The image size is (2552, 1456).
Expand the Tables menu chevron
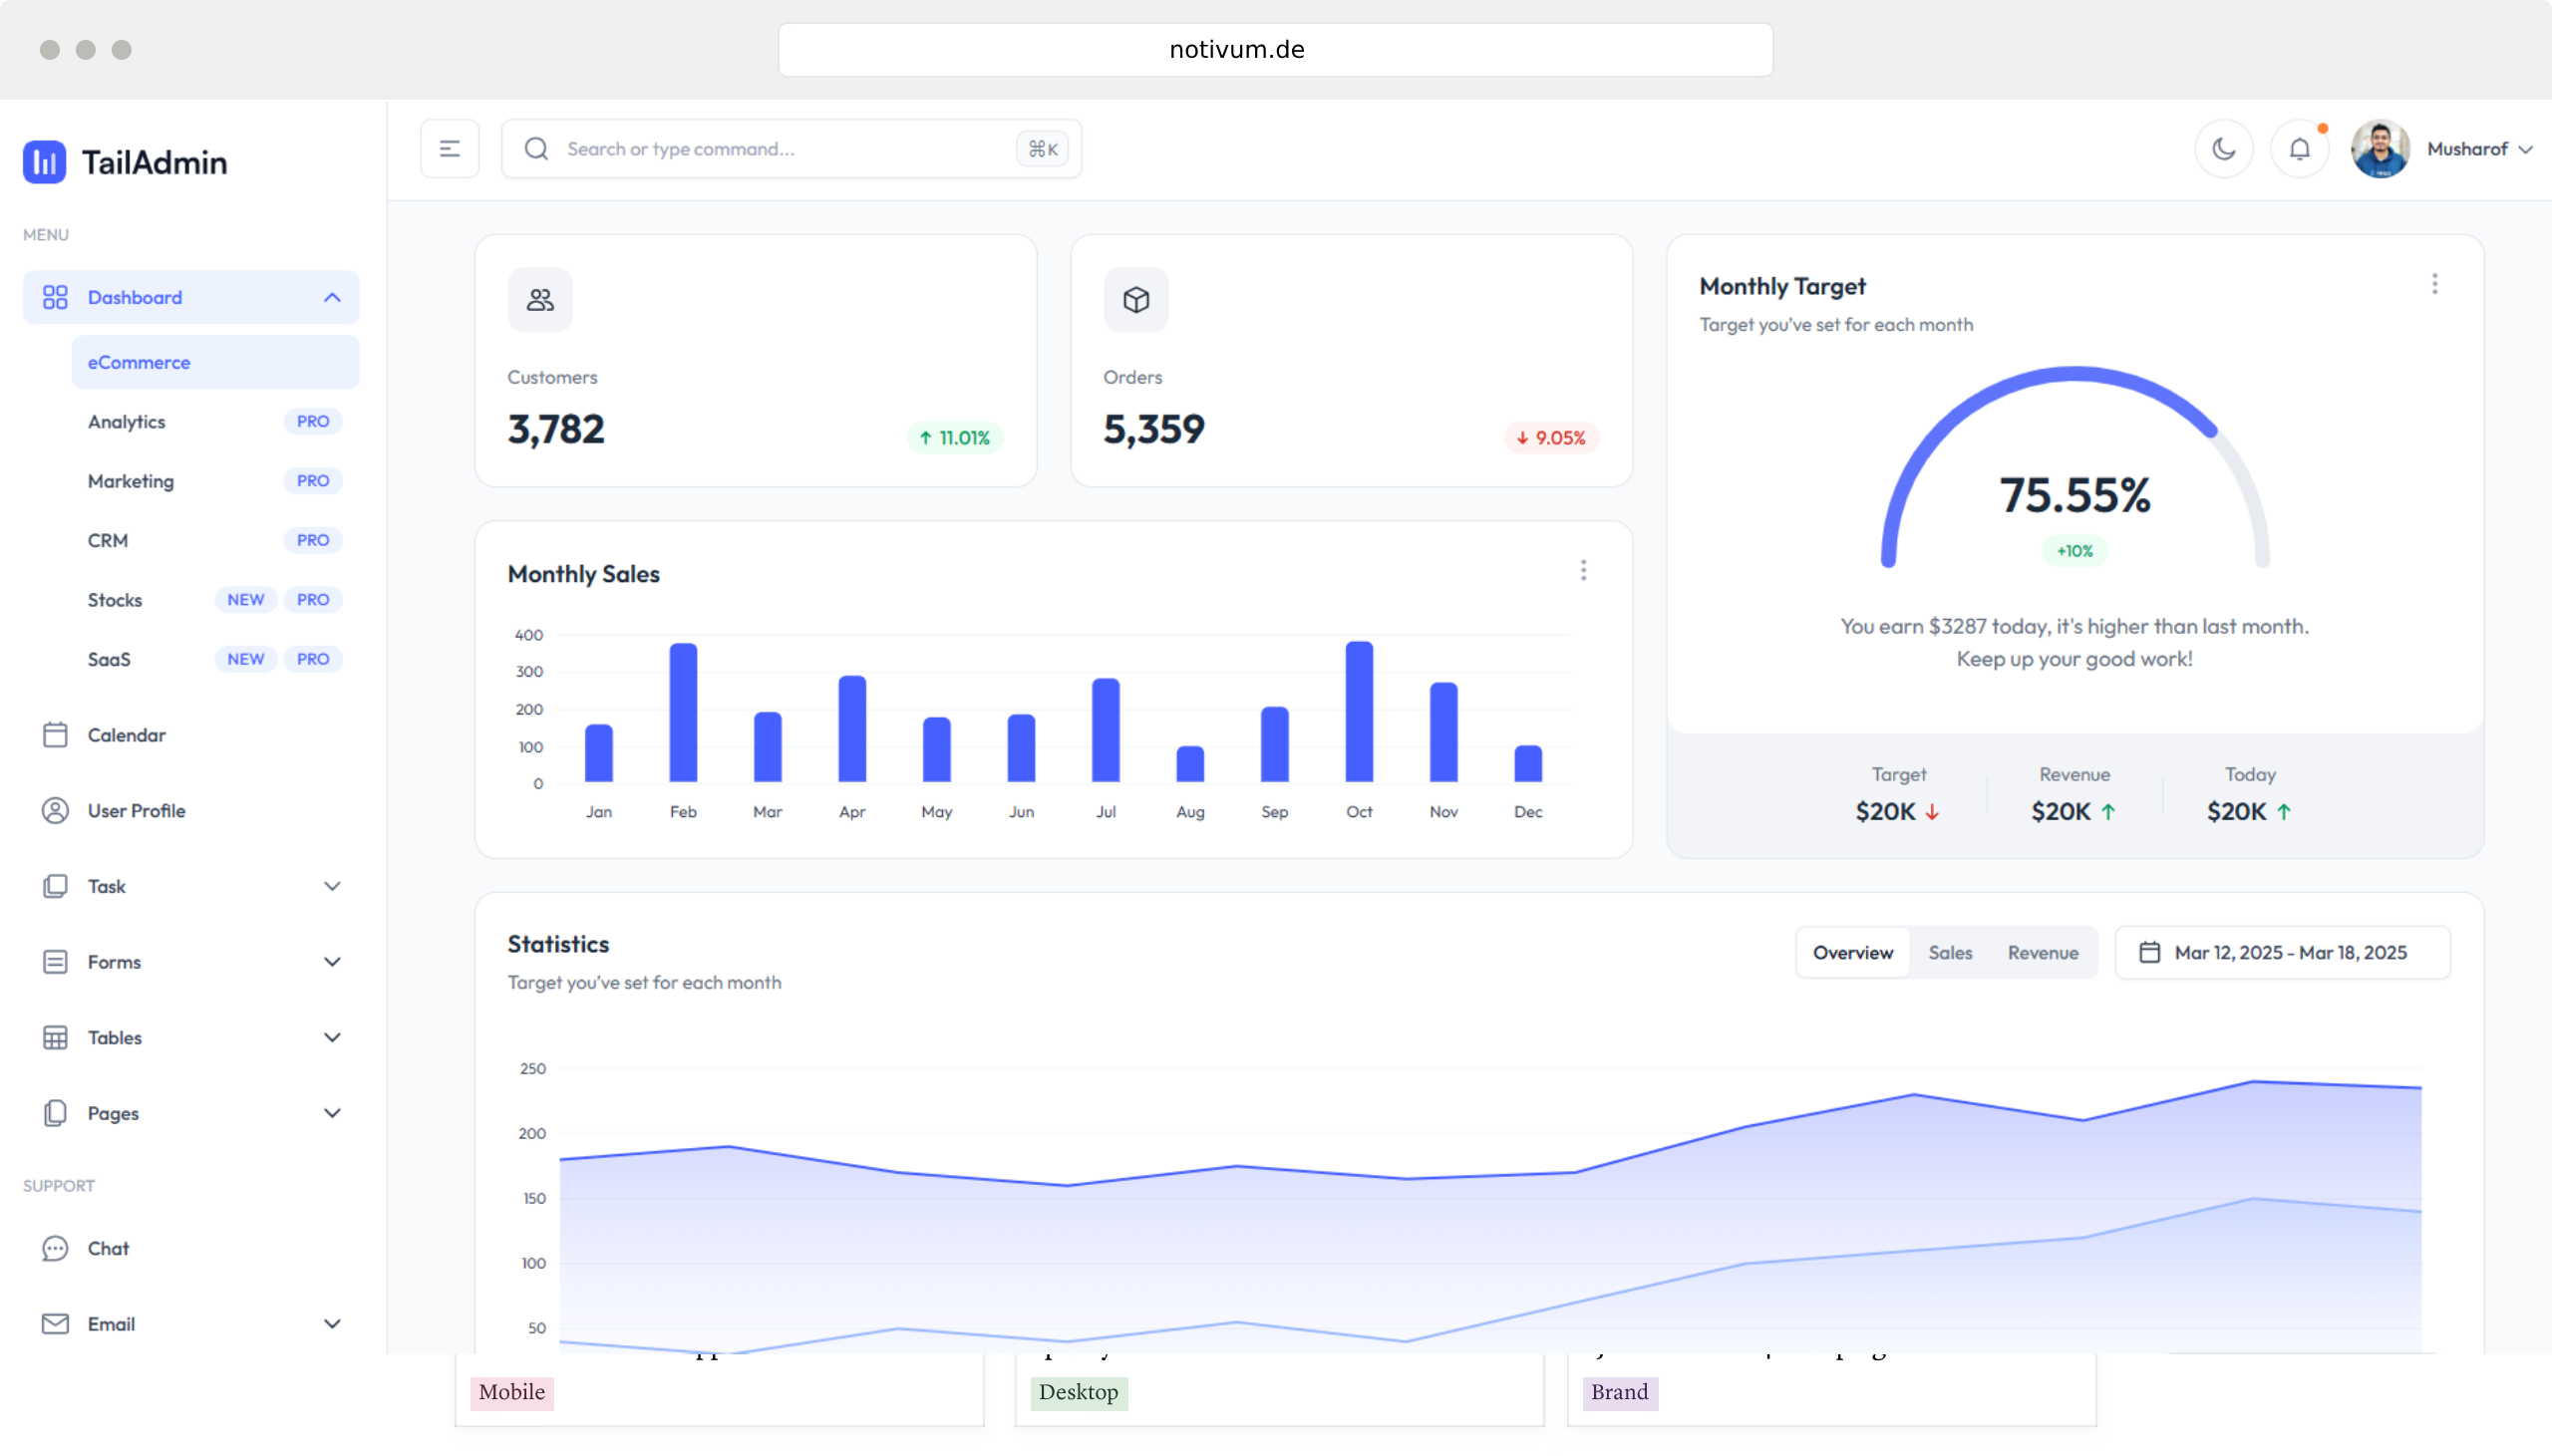332,1038
